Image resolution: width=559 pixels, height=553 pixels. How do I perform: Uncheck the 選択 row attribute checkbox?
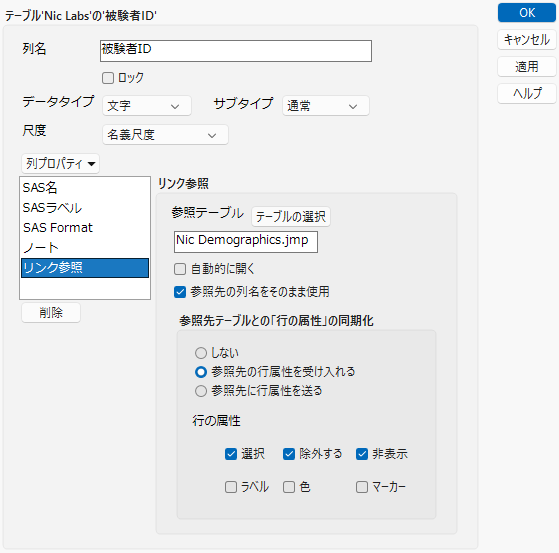(x=231, y=454)
